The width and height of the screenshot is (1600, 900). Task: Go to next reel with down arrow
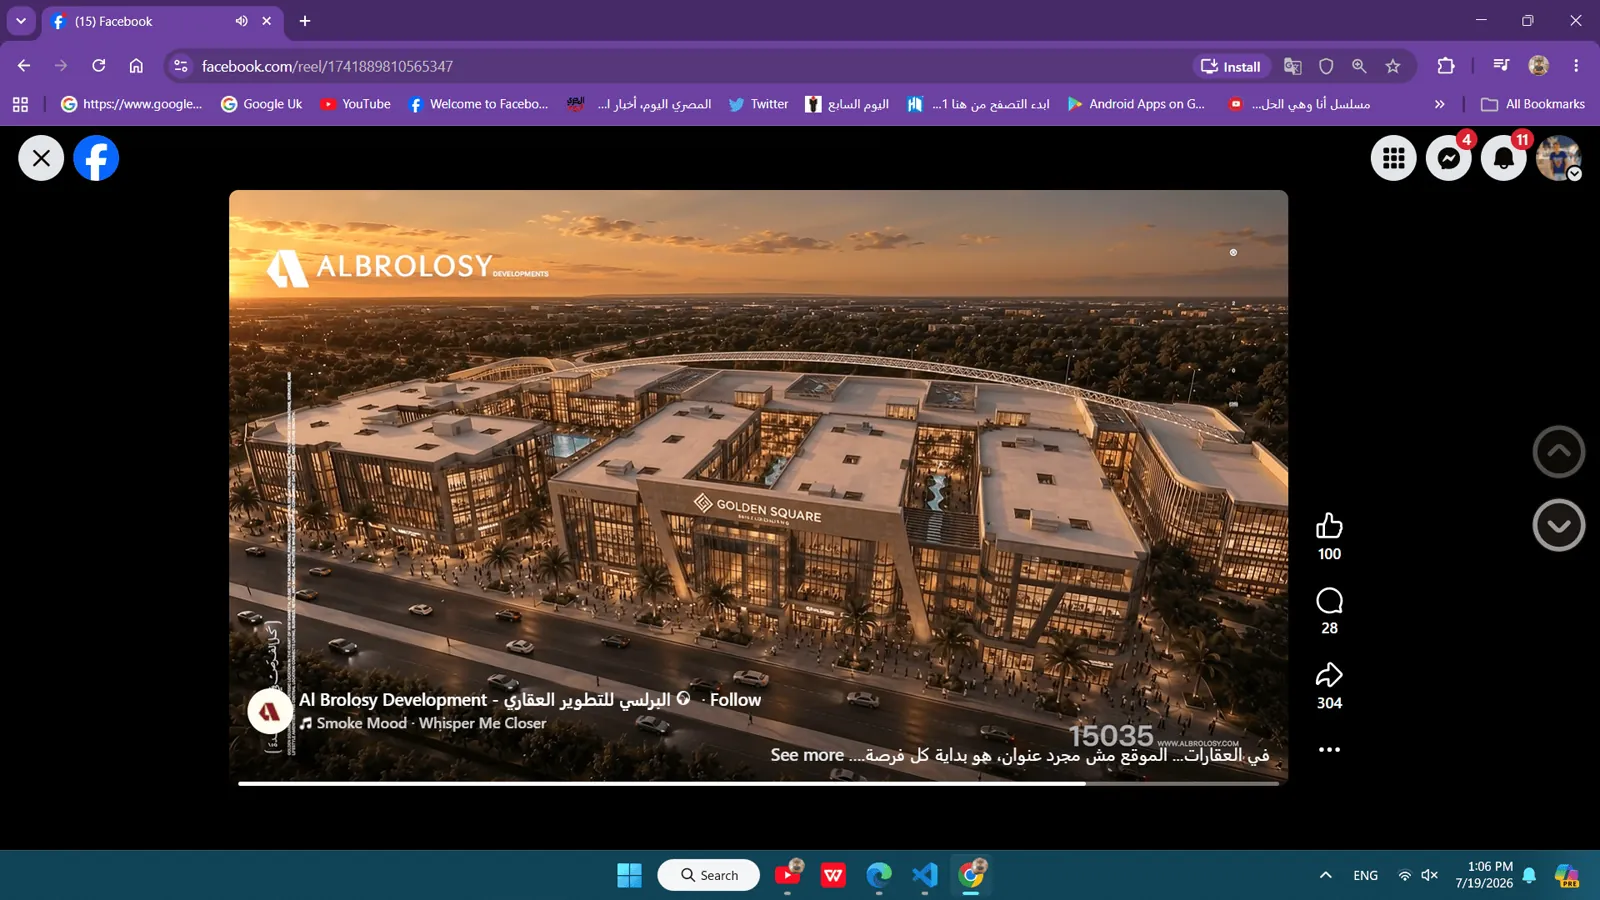(x=1558, y=525)
